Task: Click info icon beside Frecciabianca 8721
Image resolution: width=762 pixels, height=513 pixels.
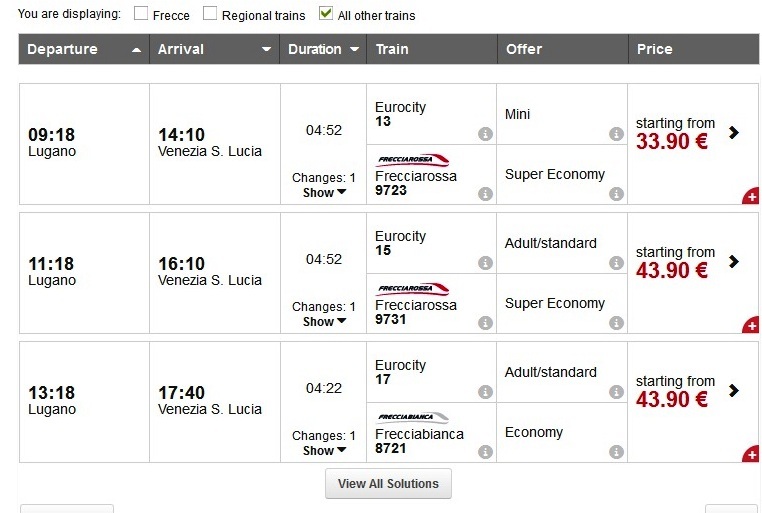Action: click(485, 452)
